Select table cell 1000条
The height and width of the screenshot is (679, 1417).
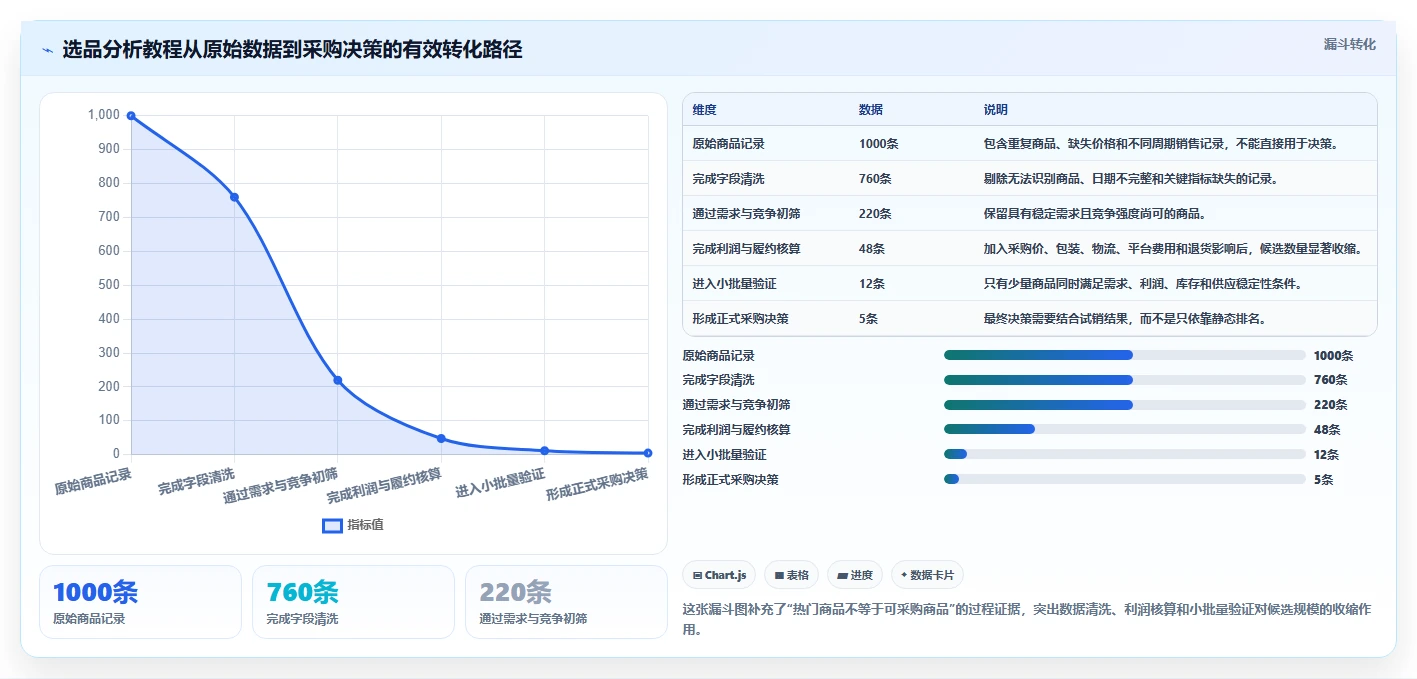coord(879,144)
